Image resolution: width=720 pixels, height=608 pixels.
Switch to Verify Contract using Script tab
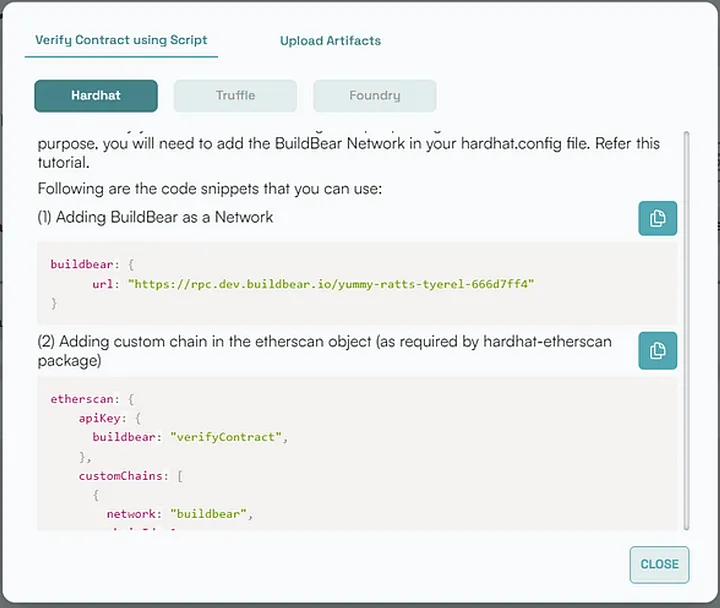[121, 40]
